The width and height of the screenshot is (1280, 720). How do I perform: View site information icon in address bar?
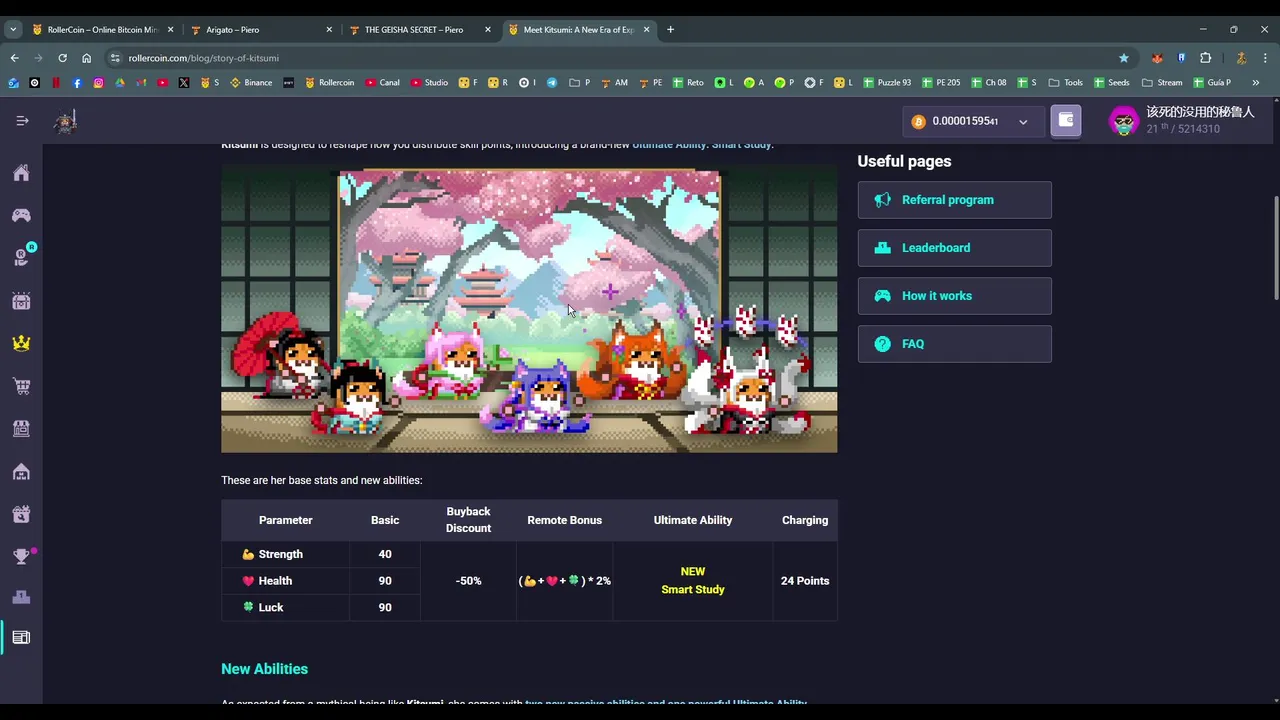(115, 58)
